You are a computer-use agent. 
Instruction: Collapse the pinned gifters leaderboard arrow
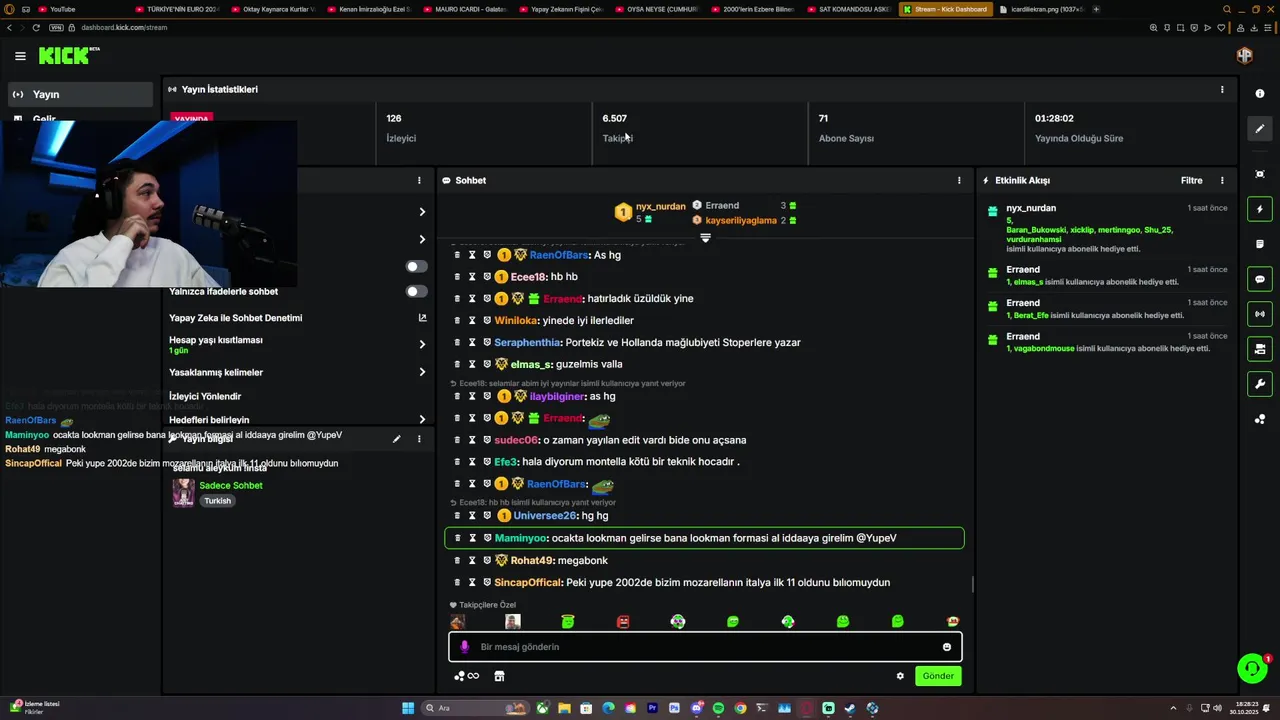[x=705, y=238]
